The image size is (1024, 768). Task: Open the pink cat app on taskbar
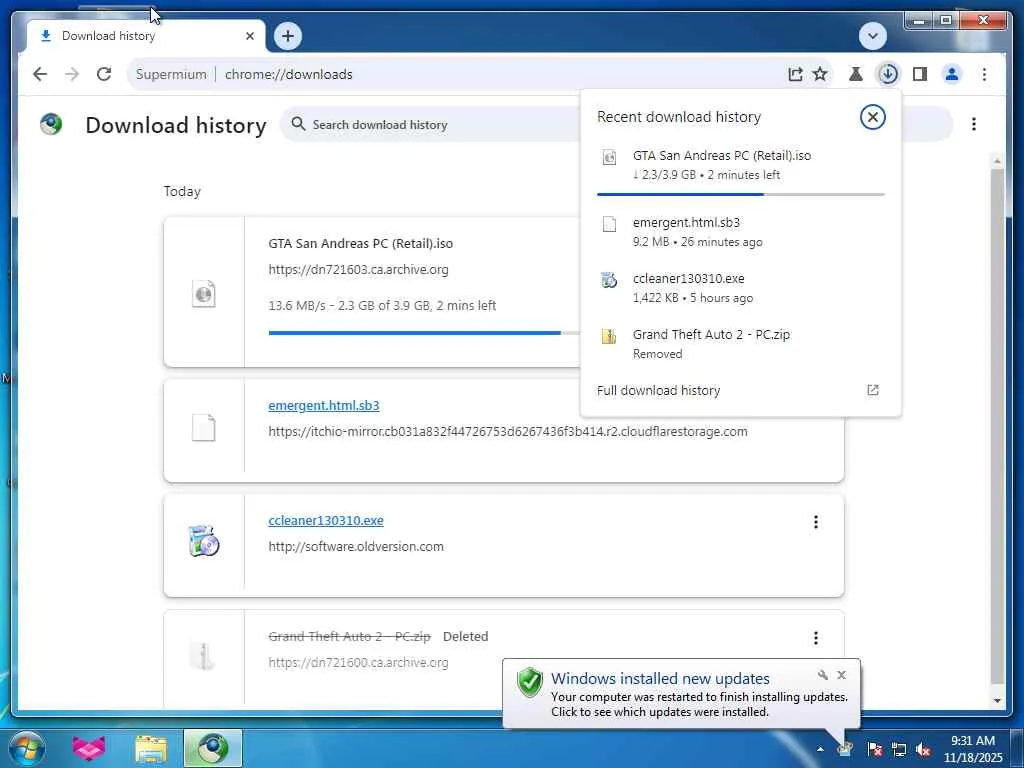(x=89, y=748)
